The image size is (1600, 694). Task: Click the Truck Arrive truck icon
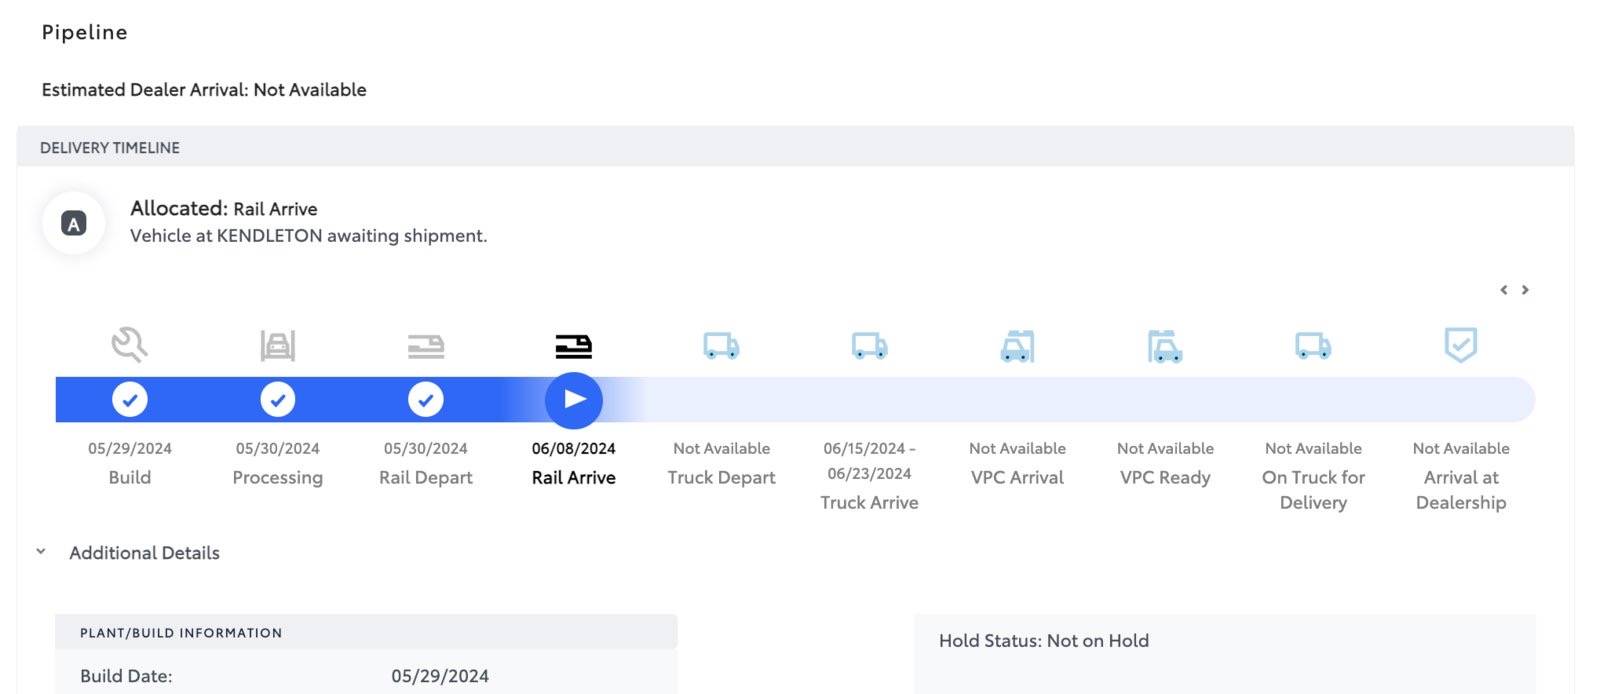point(869,346)
